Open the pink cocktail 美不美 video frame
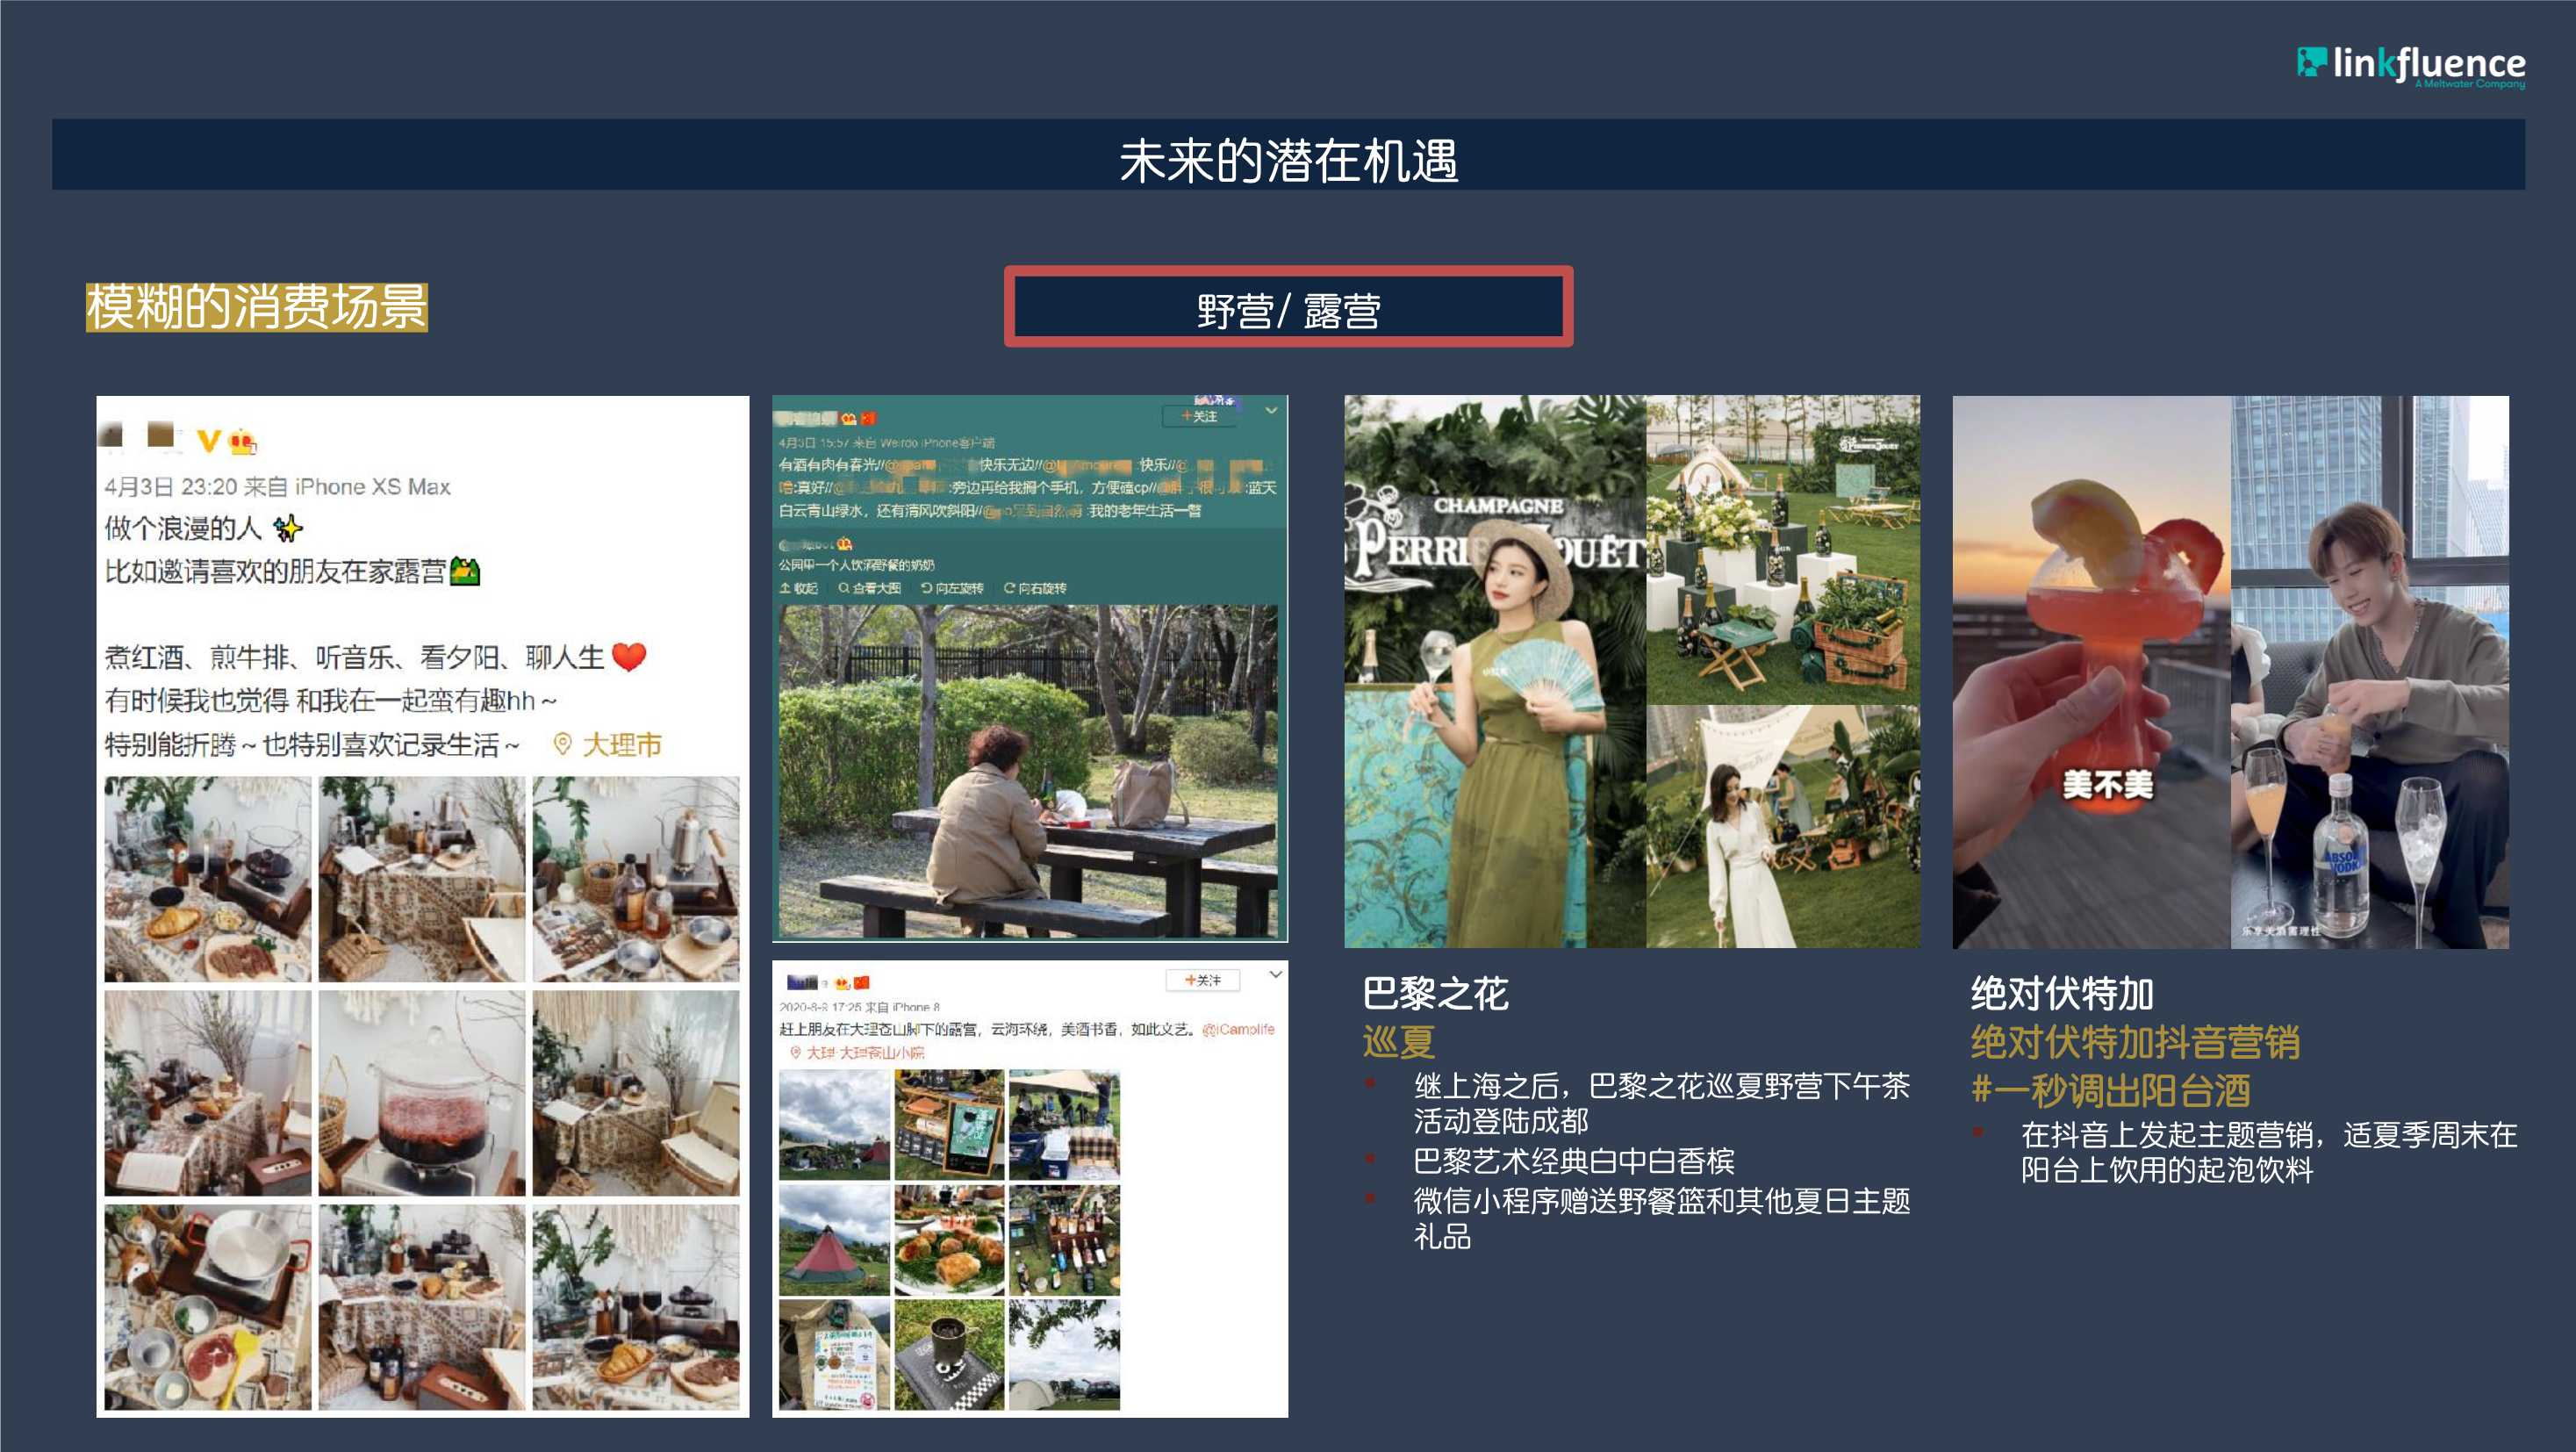Image resolution: width=2576 pixels, height=1452 pixels. [x=2091, y=671]
